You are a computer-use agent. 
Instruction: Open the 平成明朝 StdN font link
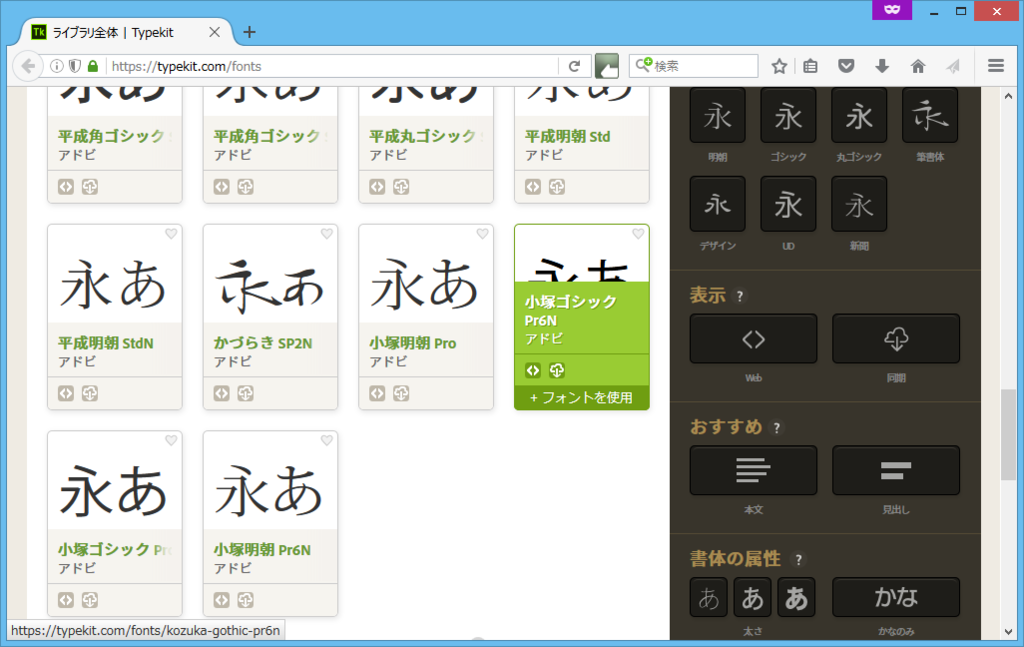tap(106, 343)
